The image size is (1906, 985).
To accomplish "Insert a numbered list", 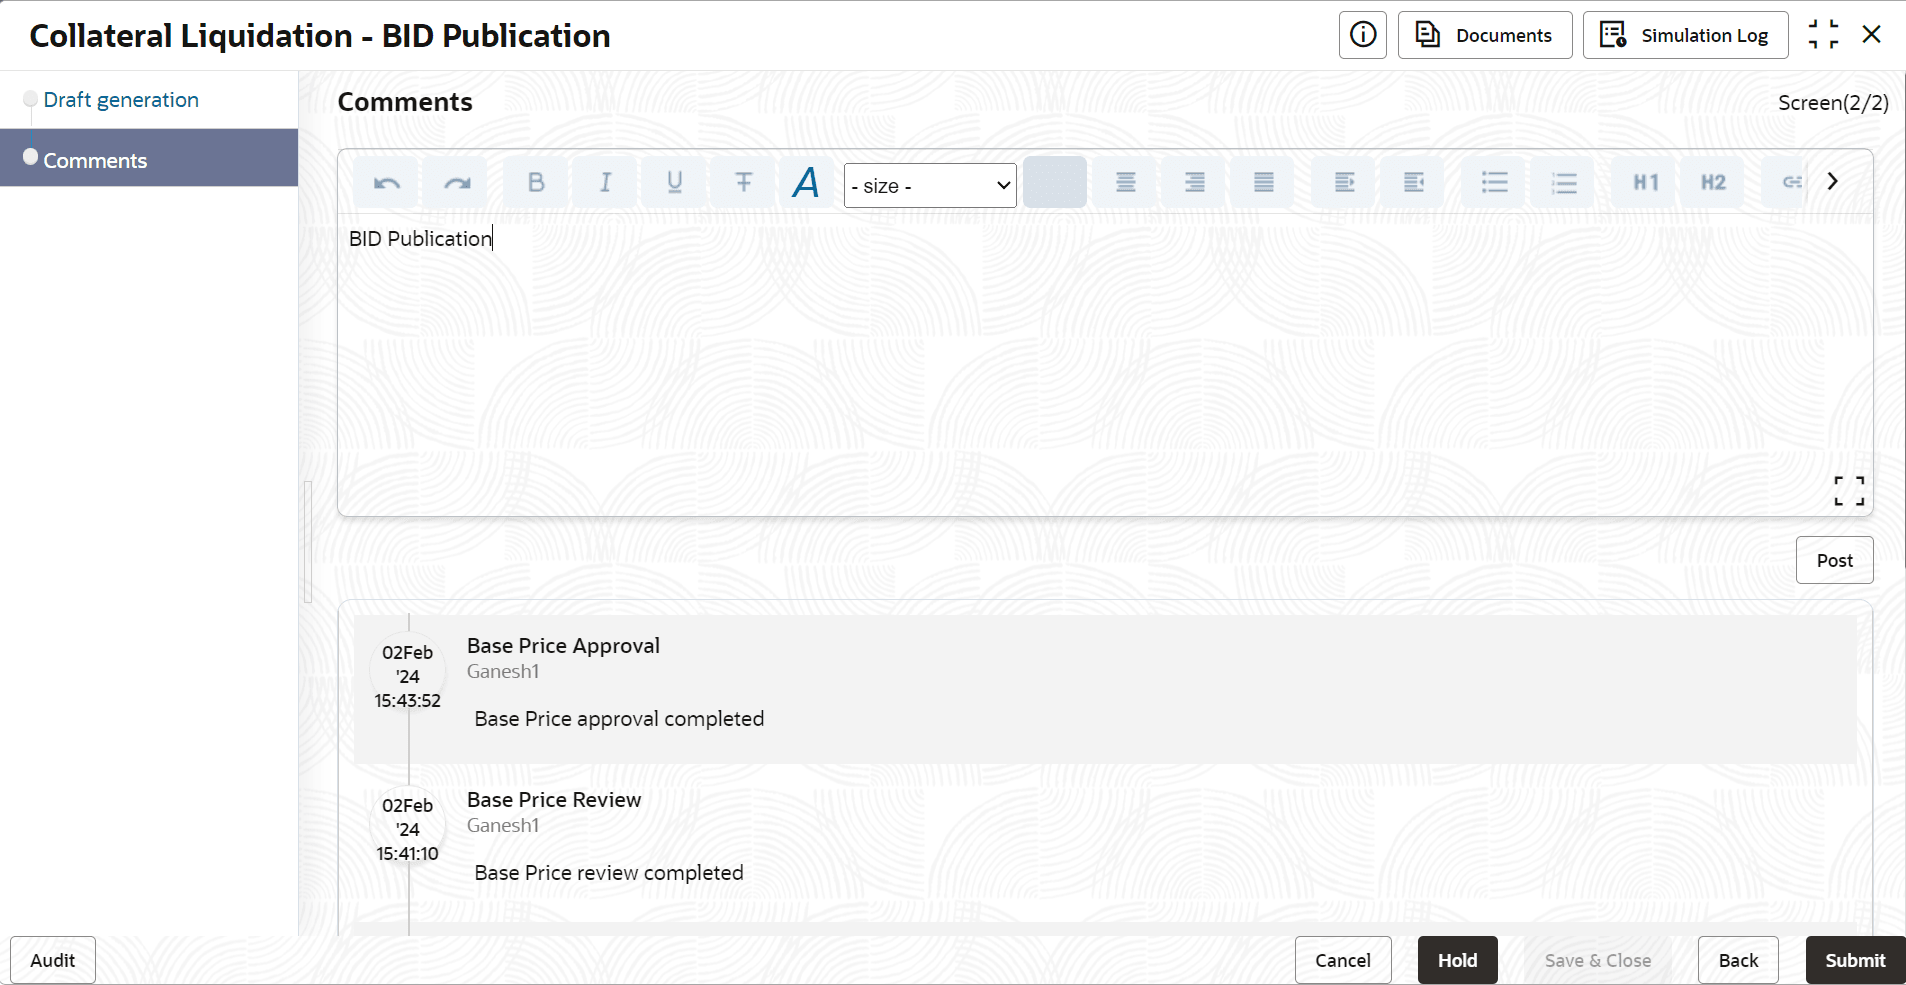I will tap(1564, 182).
